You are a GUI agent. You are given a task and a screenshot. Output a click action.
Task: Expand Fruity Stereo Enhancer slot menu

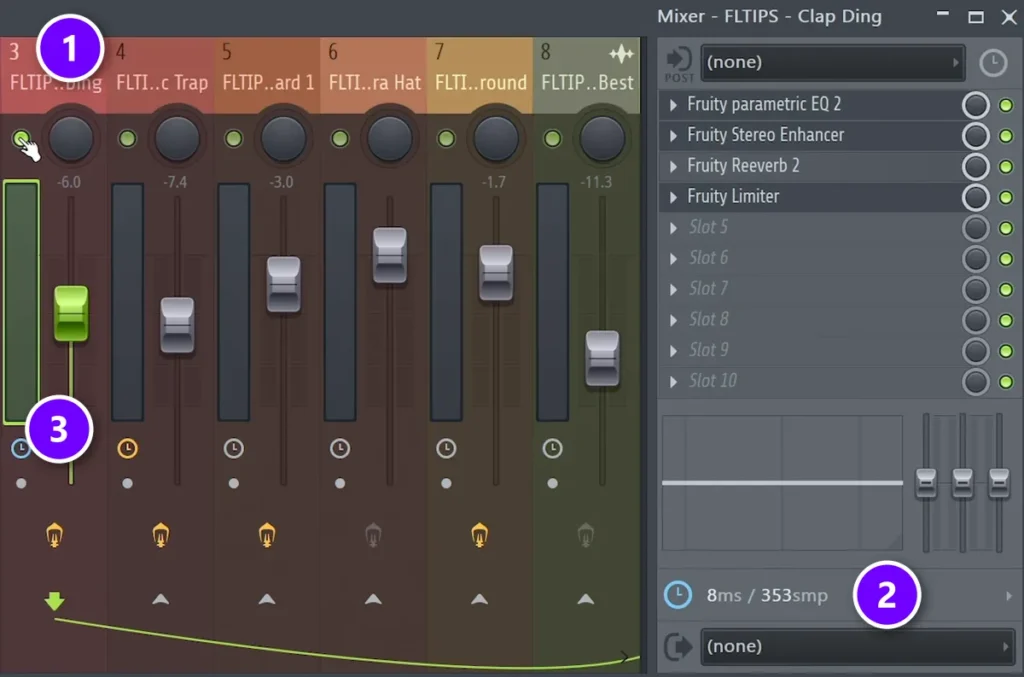673,135
